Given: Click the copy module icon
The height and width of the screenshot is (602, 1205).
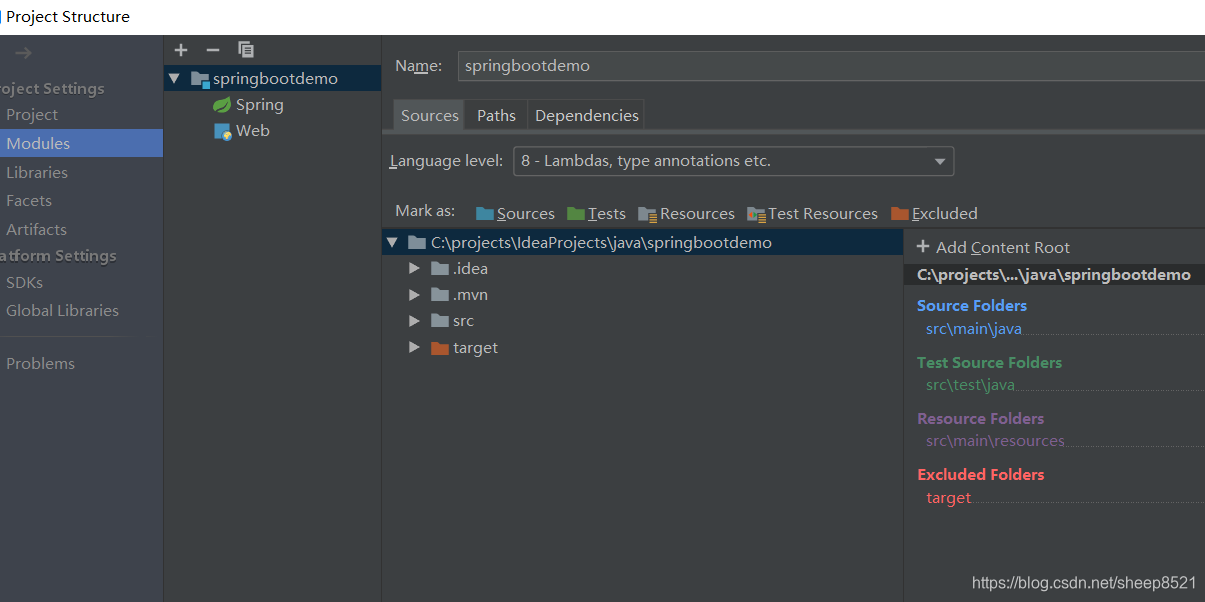Looking at the screenshot, I should (246, 50).
